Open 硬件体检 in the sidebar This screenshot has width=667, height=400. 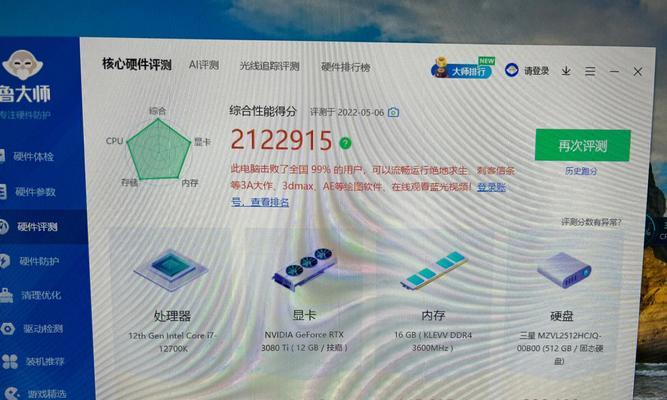tap(33, 157)
